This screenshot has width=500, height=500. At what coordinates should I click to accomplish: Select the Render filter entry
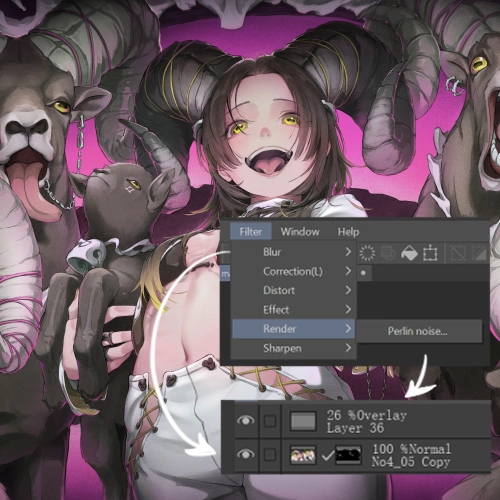point(294,329)
